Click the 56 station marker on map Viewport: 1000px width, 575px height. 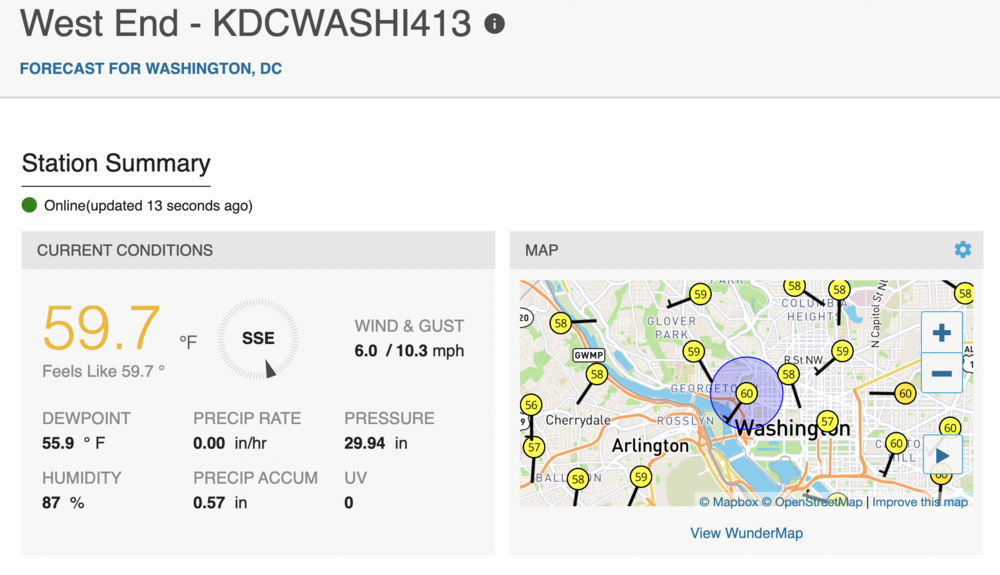(x=531, y=405)
